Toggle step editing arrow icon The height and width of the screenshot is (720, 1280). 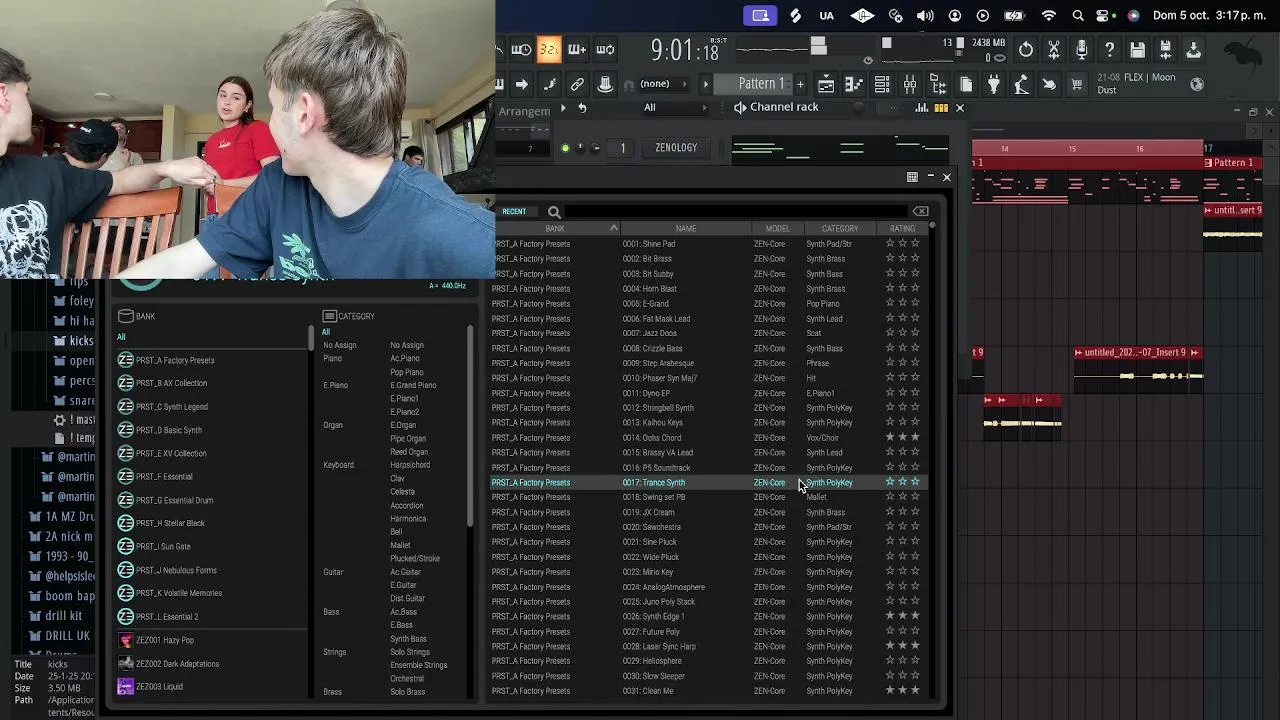coord(521,84)
